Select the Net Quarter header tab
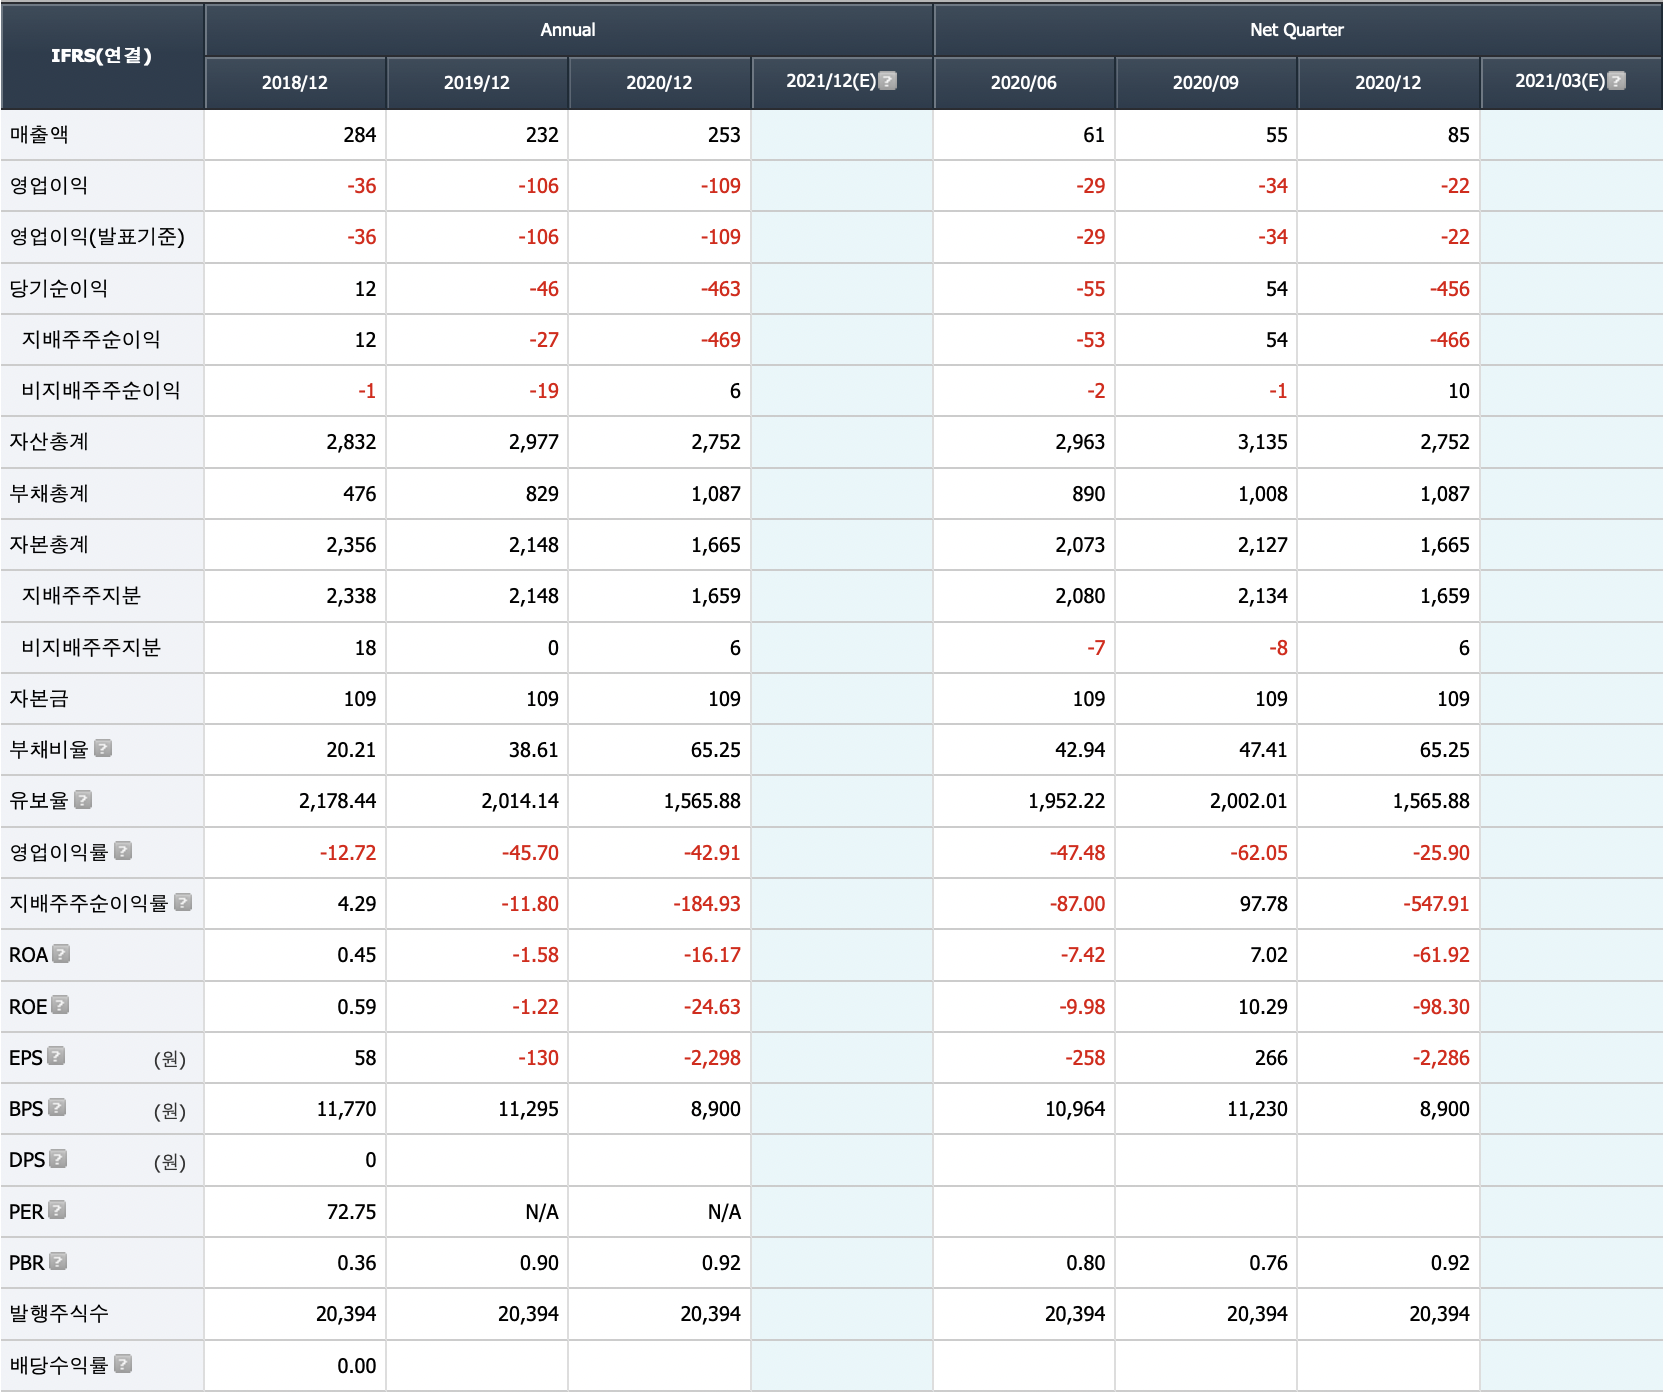The image size is (1668, 1394). [1297, 30]
